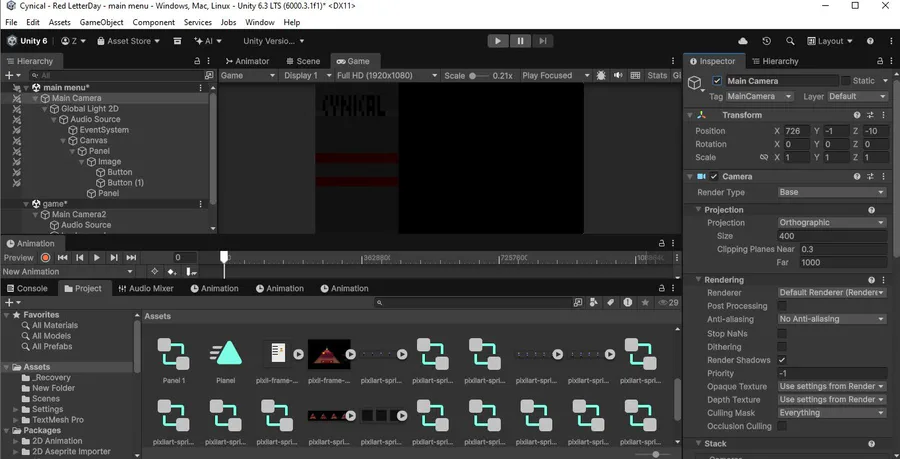Click the Size input field showing 400
900x459 pixels.
(x=832, y=236)
